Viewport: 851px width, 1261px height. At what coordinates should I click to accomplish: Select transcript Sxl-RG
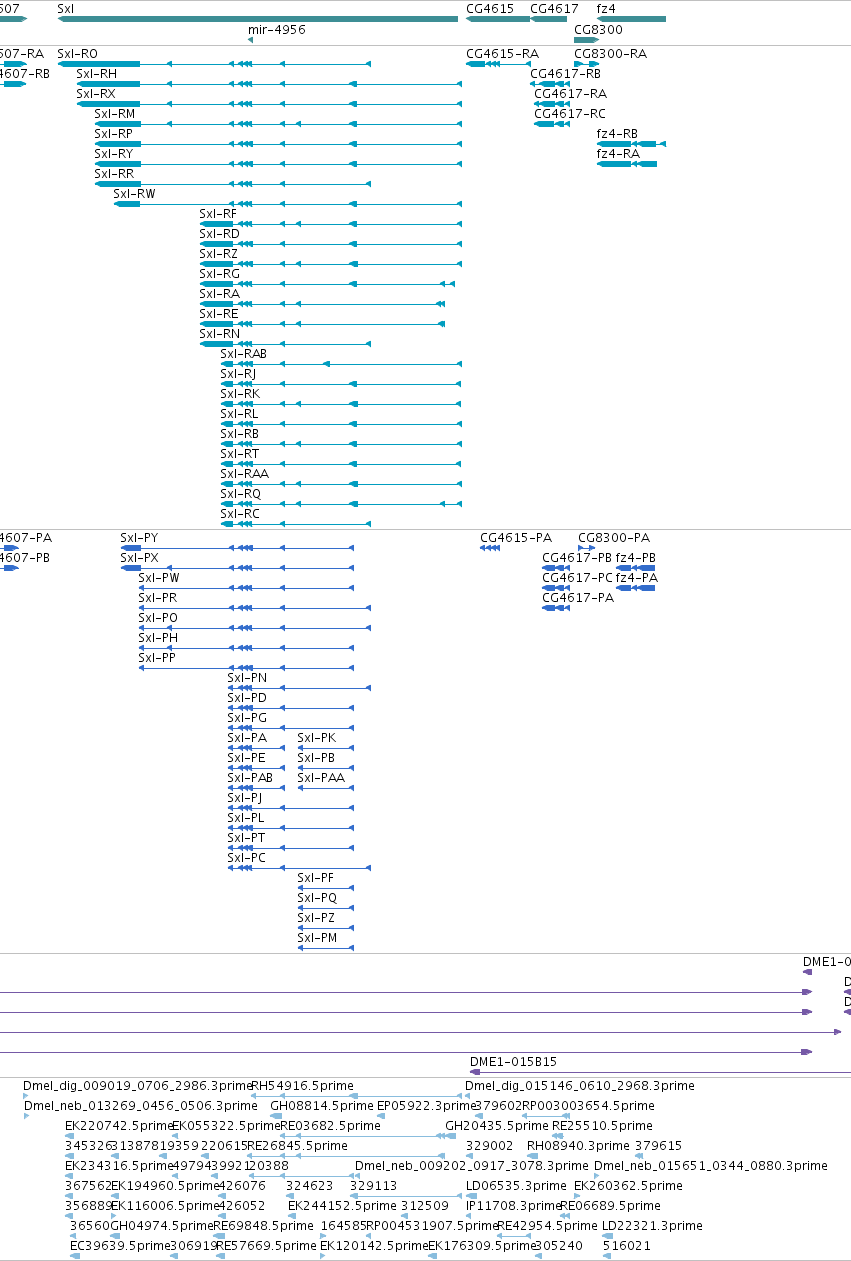click(220, 274)
